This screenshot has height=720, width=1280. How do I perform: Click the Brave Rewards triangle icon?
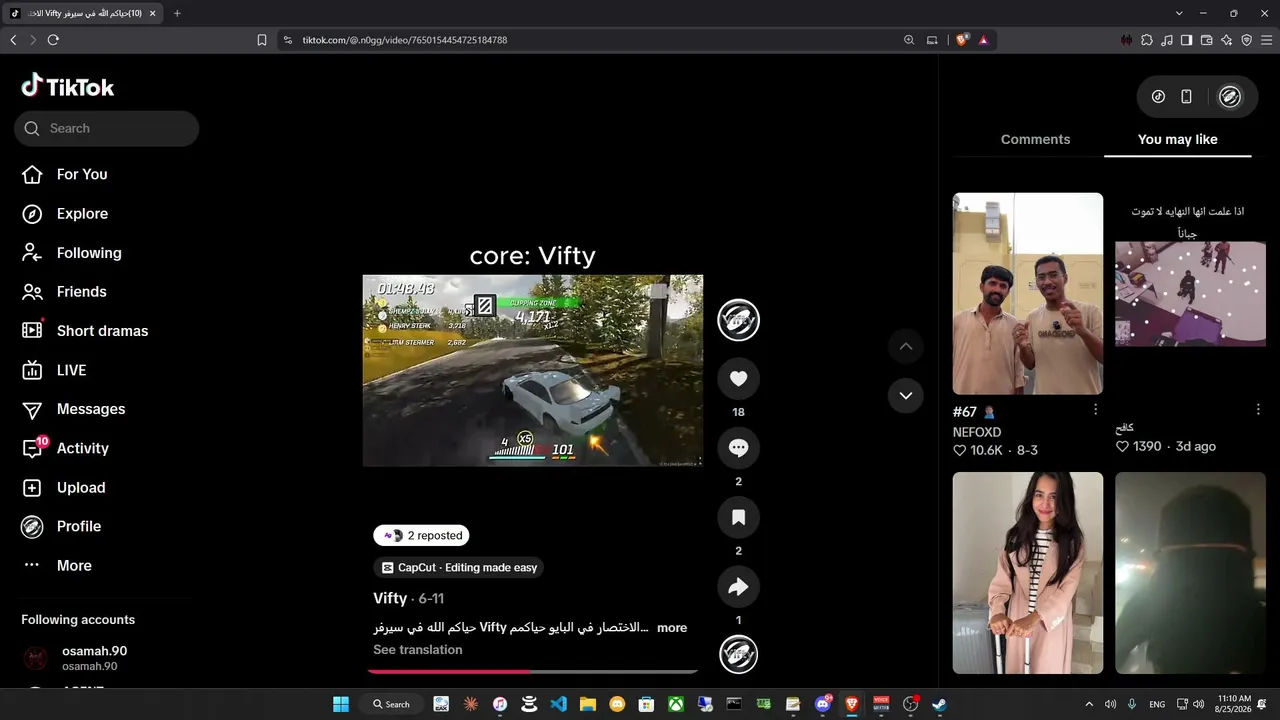[x=984, y=40]
